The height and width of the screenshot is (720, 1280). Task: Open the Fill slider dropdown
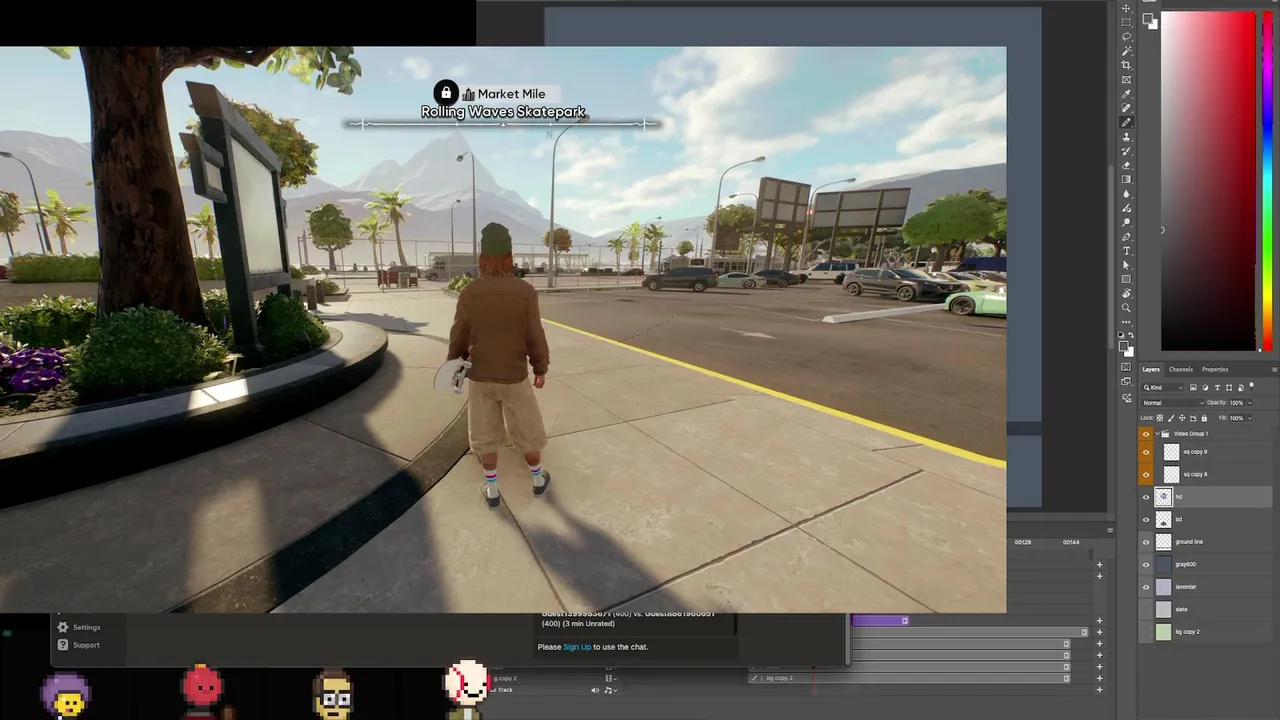point(1250,418)
